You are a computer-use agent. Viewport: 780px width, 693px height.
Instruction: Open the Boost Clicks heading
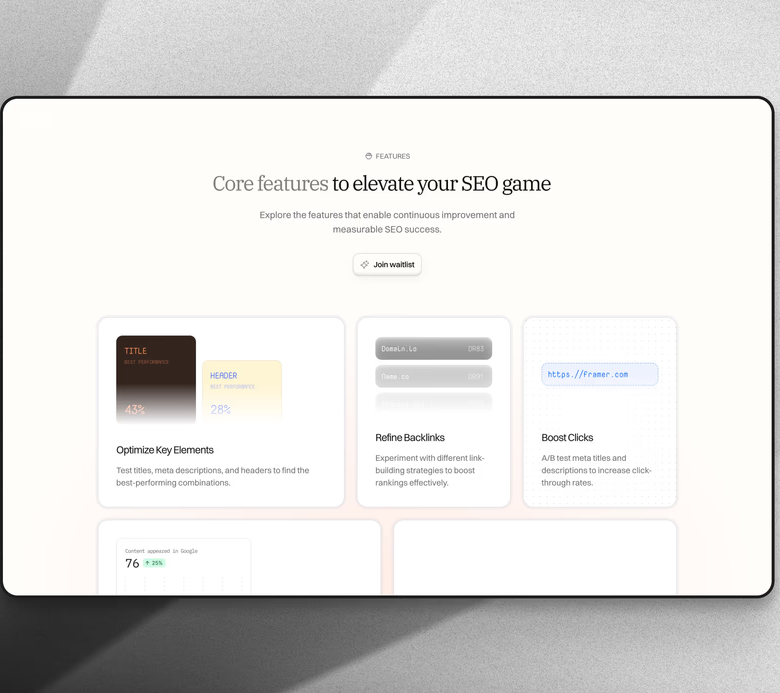(567, 438)
